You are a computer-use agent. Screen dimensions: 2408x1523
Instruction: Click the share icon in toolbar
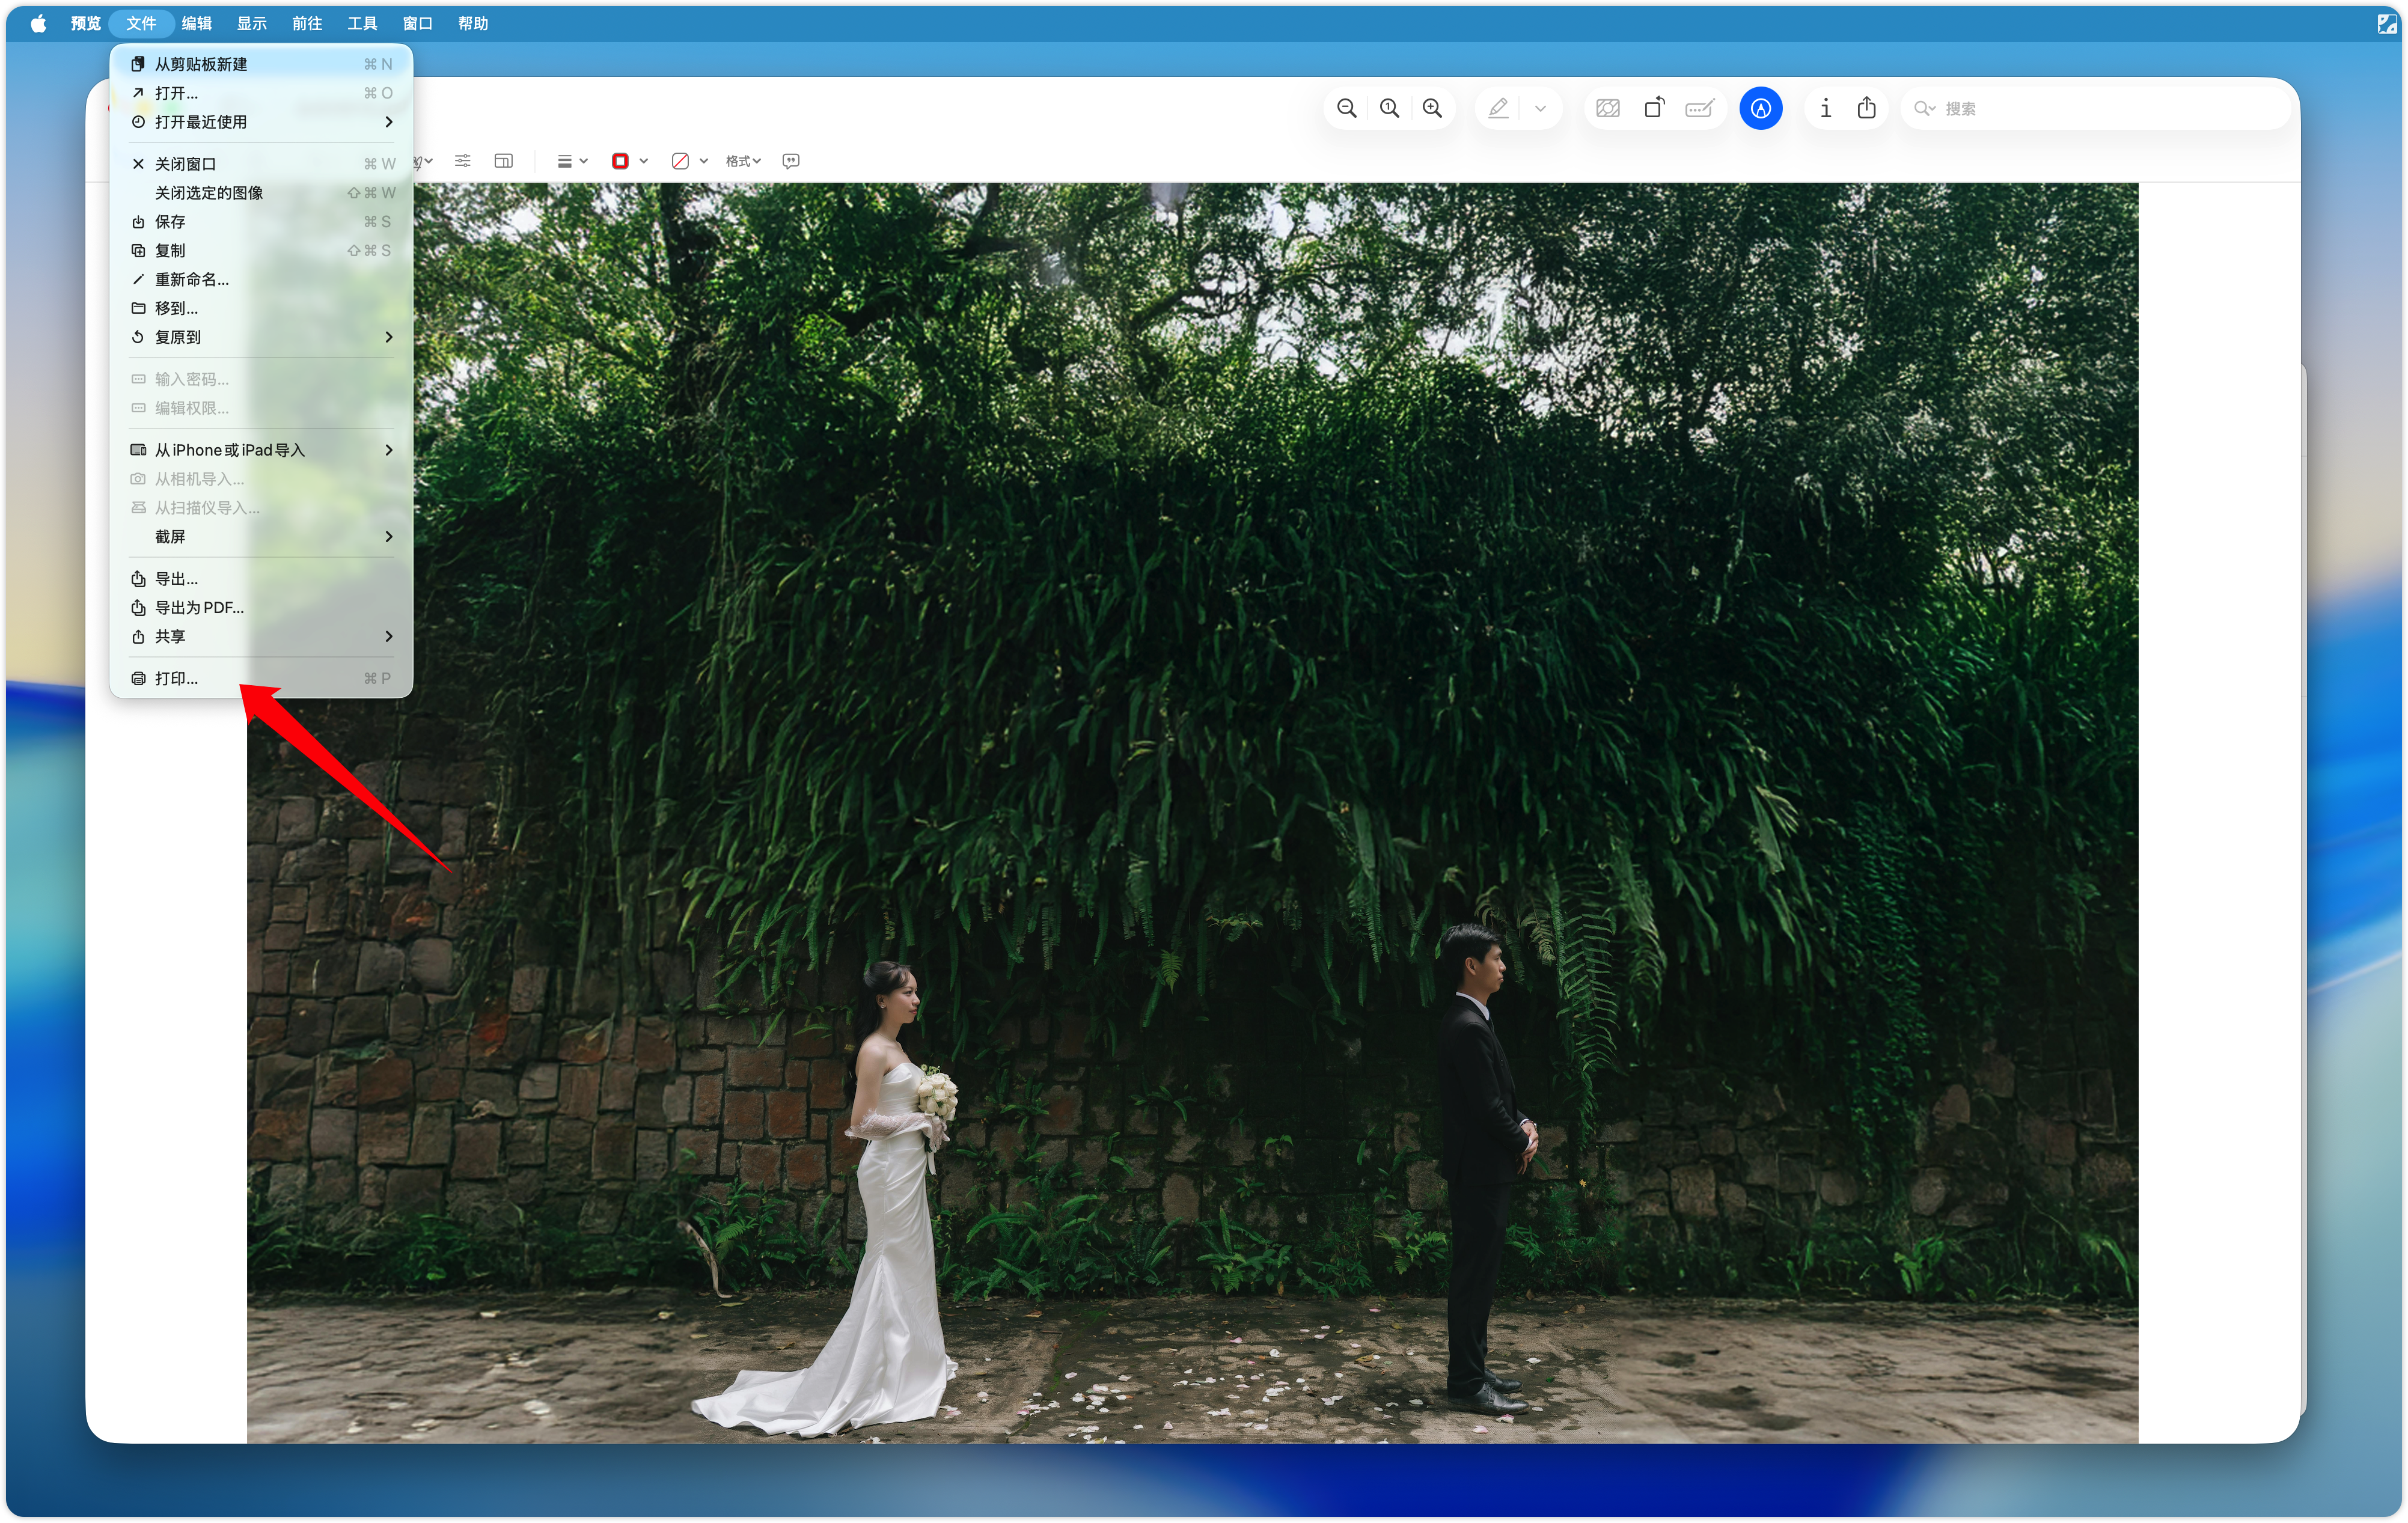tap(1866, 108)
